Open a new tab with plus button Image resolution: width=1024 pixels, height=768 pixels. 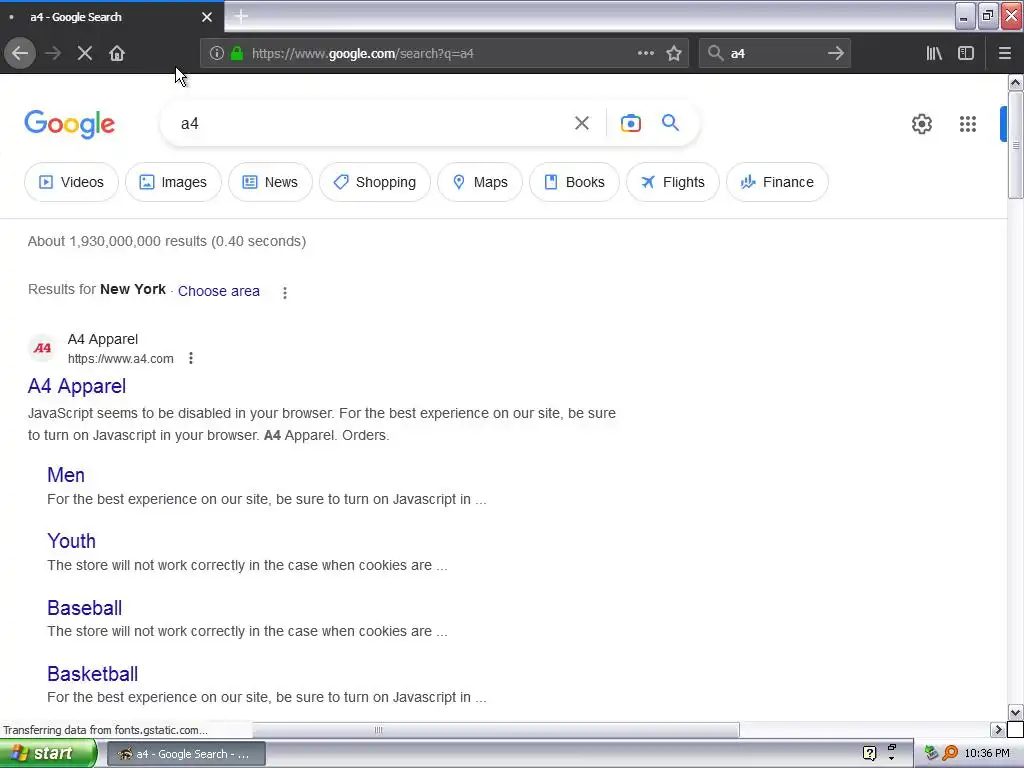(241, 16)
